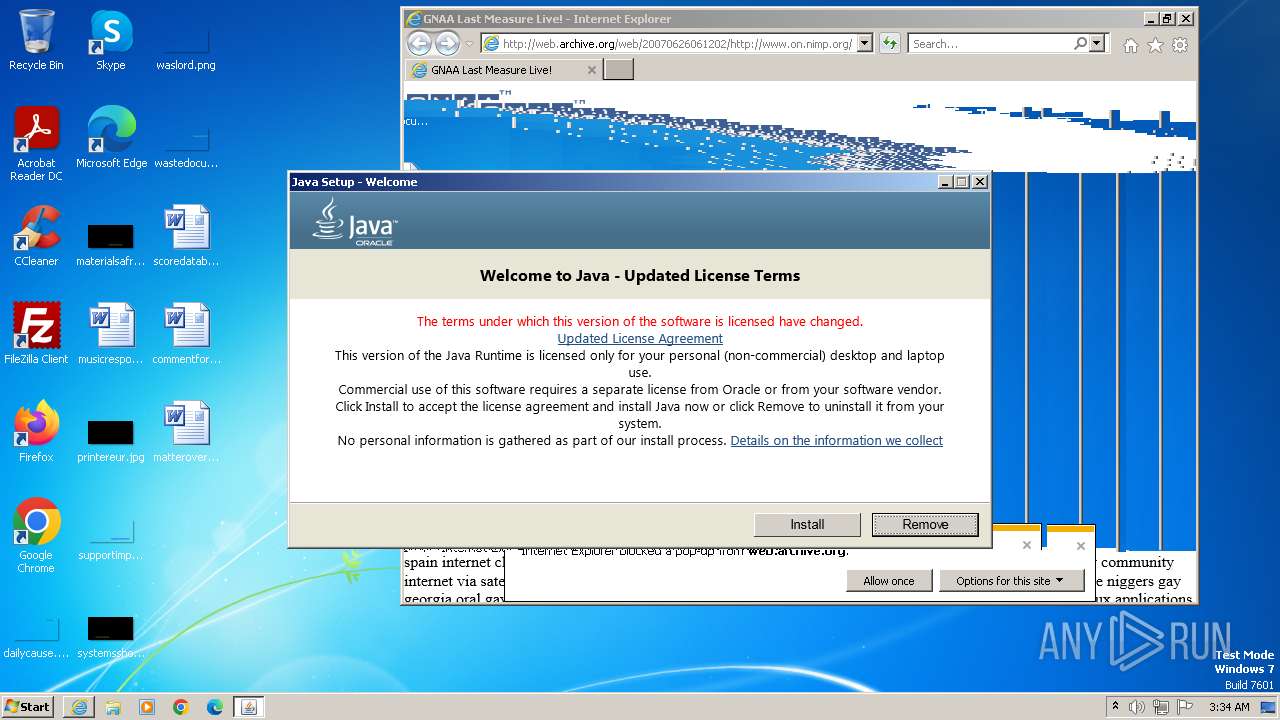Open Edge from the taskbar
Viewport: 1280px width, 720px height.
pos(215,707)
